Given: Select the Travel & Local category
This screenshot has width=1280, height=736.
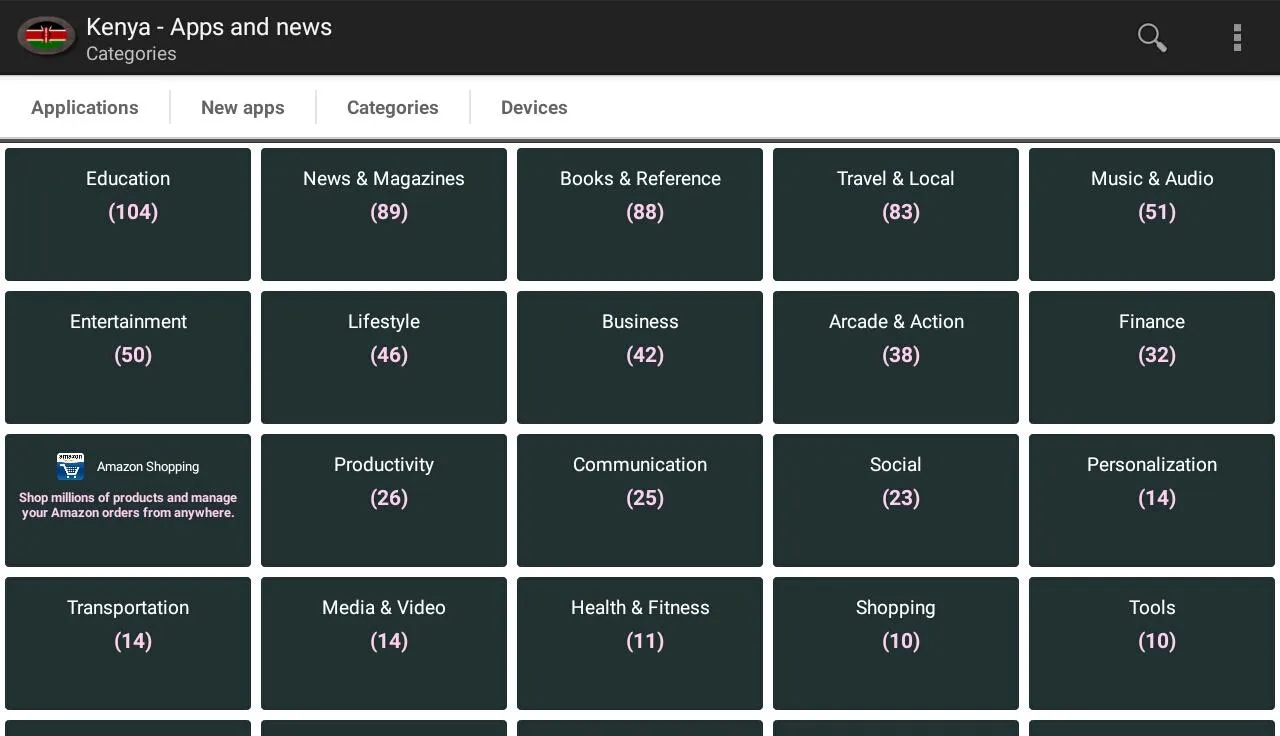Looking at the screenshot, I should 896,214.
